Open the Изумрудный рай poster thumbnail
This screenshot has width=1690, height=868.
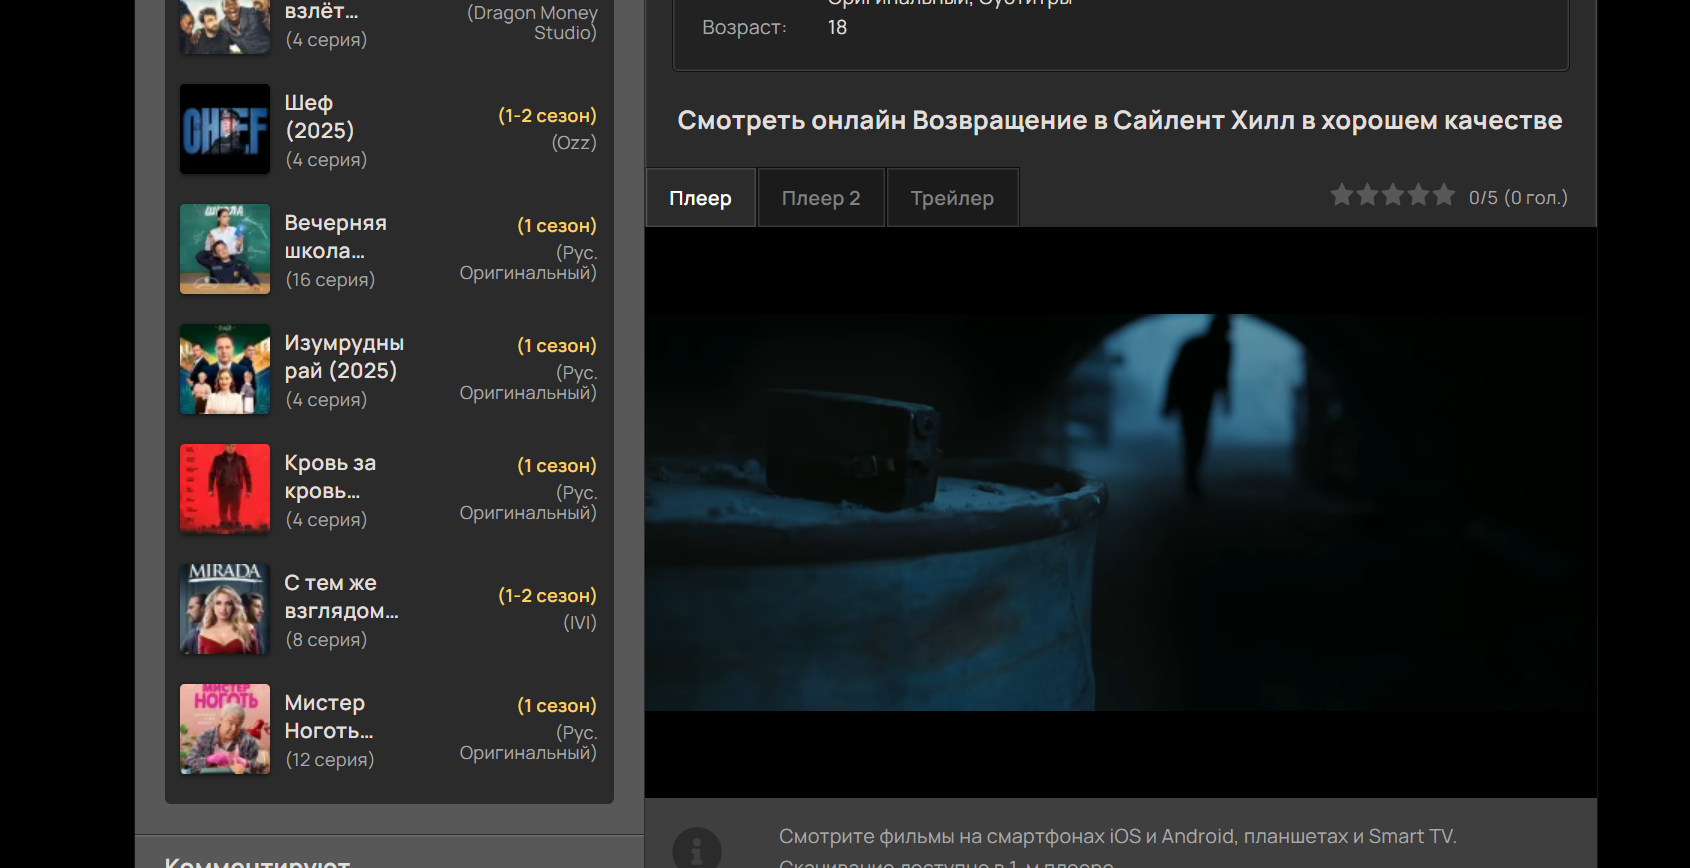click(225, 369)
